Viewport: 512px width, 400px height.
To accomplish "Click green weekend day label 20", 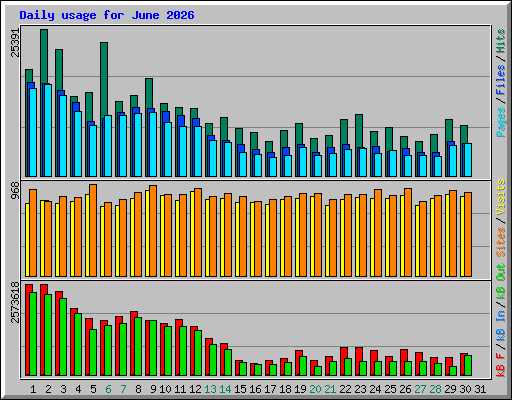I will [315, 389].
